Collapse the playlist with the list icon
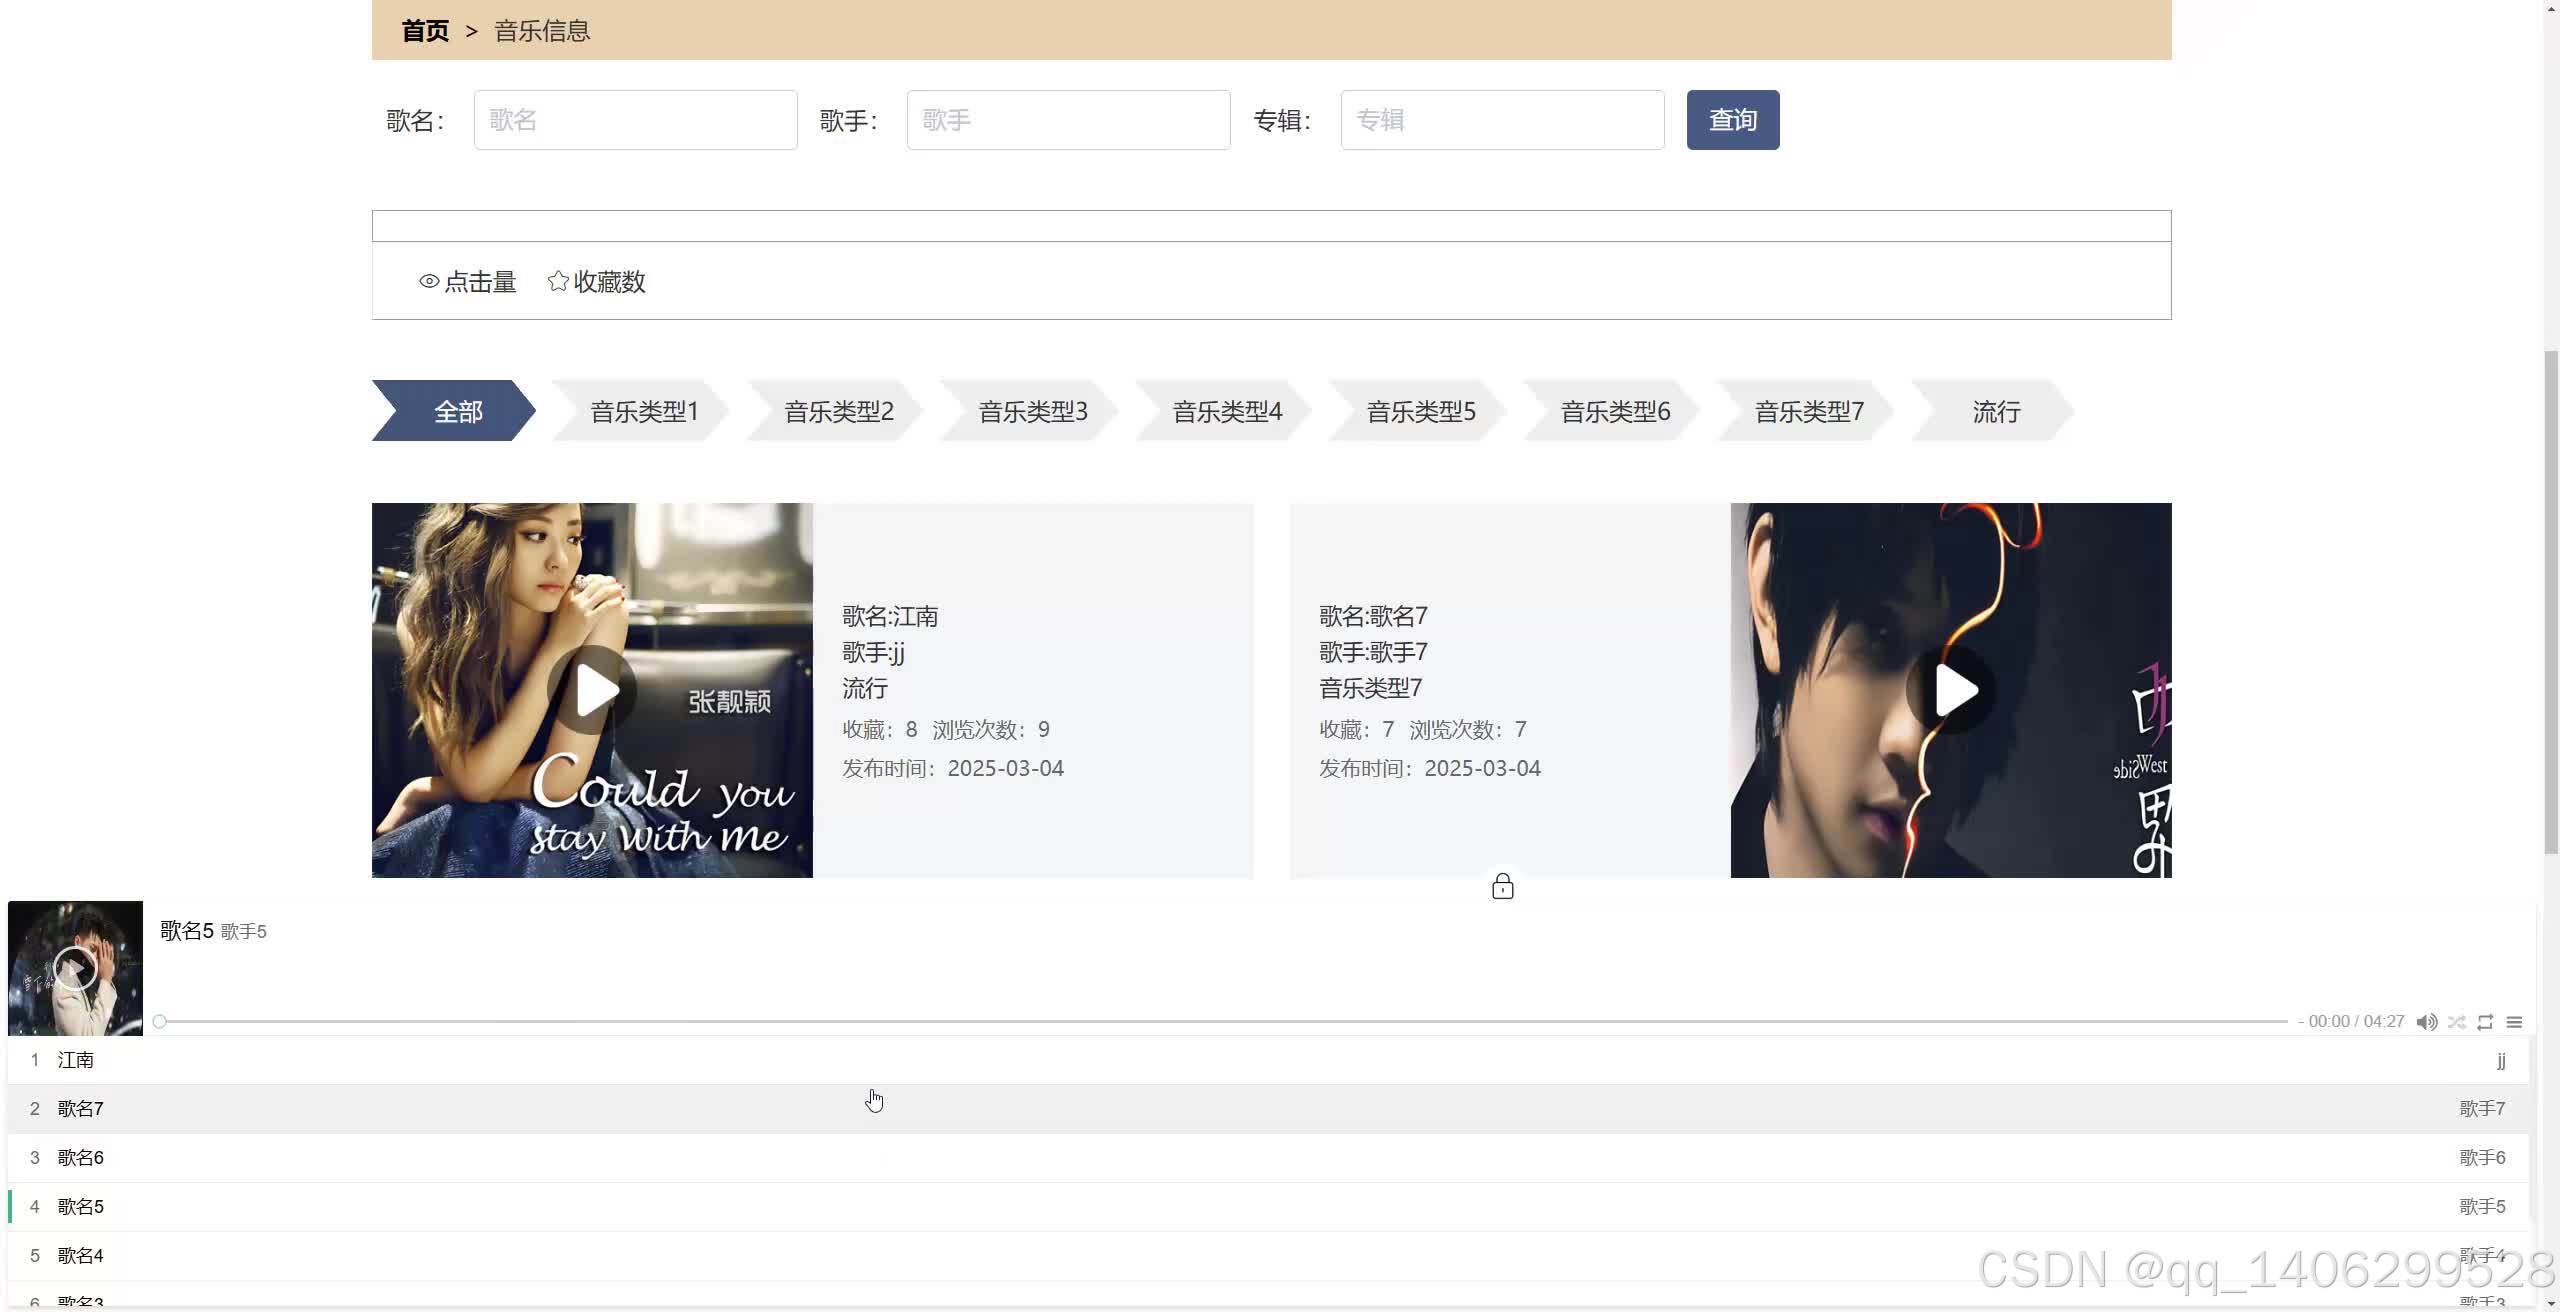 click(x=2514, y=1022)
